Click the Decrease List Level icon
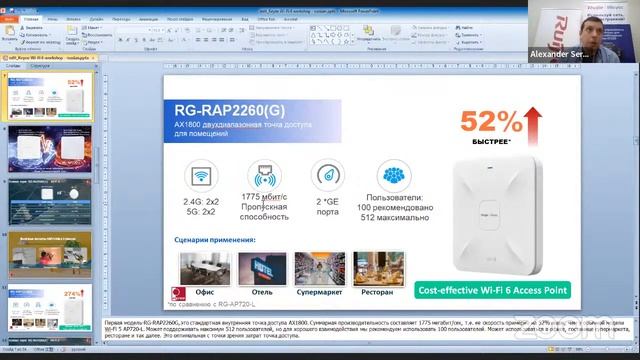640x360 pixels. tap(224, 31)
